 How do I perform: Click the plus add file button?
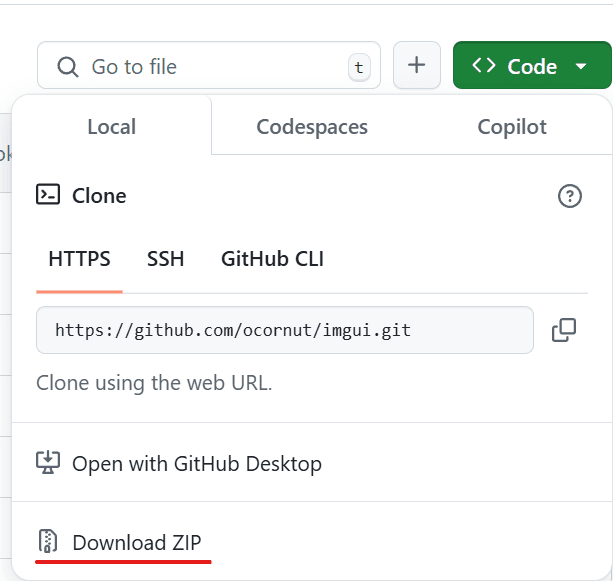pyautogui.click(x=417, y=65)
